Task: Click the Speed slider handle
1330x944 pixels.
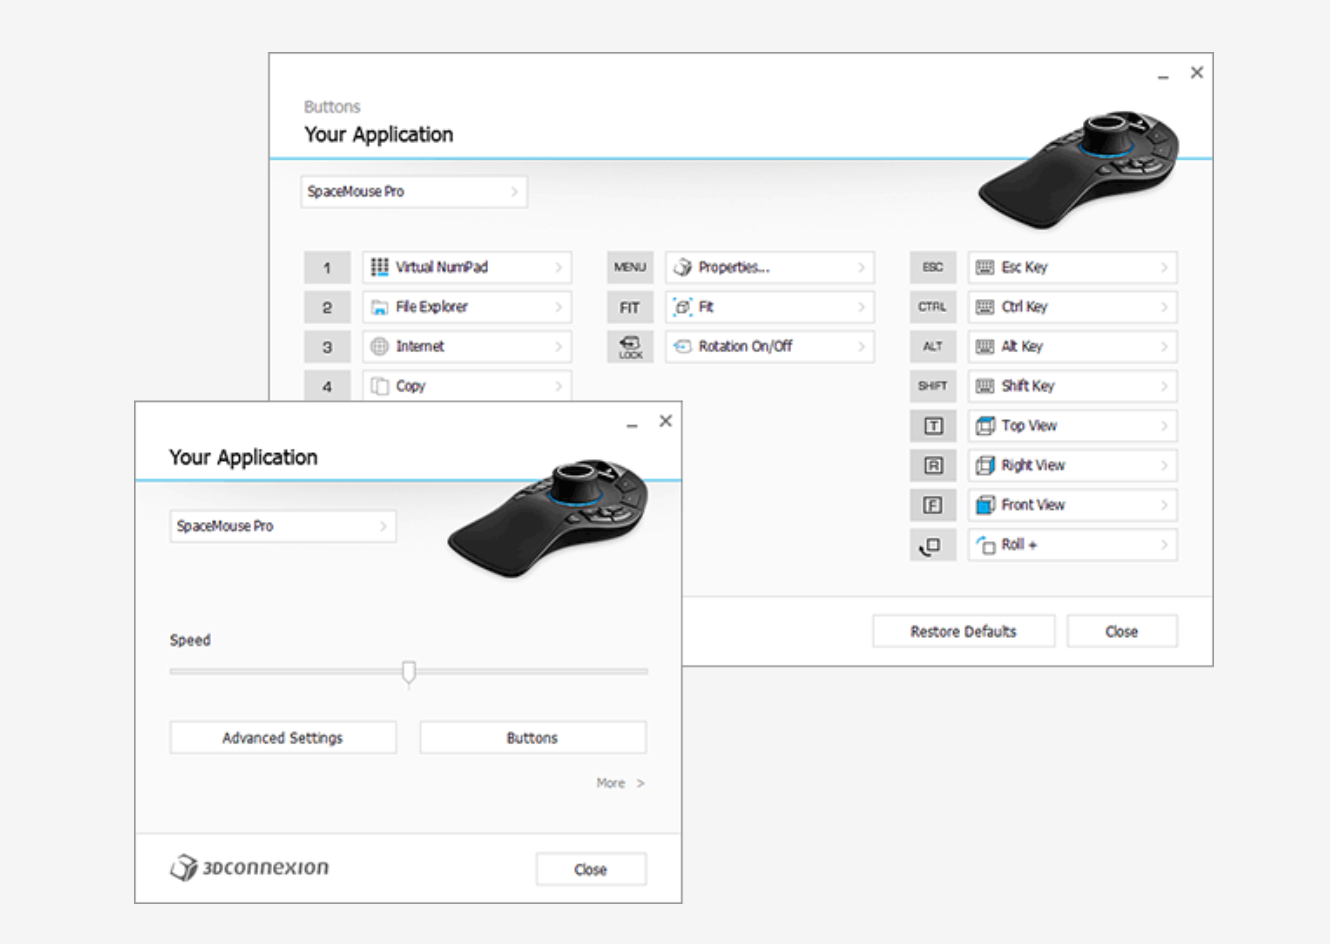Action: click(409, 672)
